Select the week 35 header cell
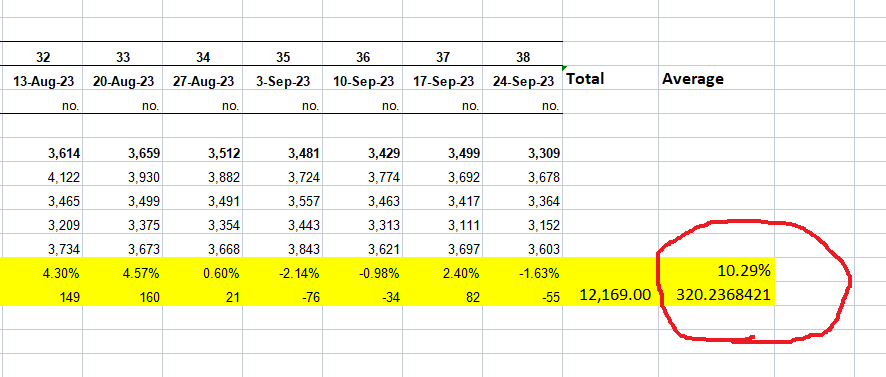886x377 pixels. 283,54
